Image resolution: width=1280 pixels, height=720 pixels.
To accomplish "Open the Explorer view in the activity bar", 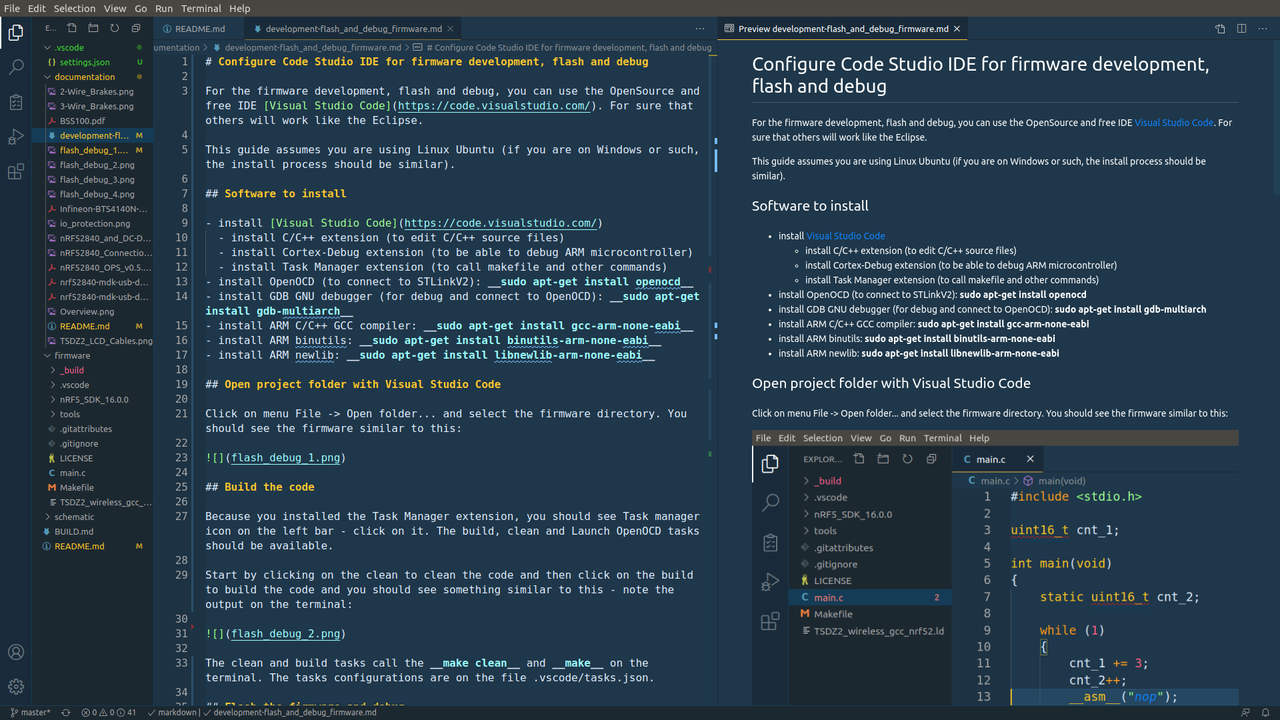I will pyautogui.click(x=16, y=33).
